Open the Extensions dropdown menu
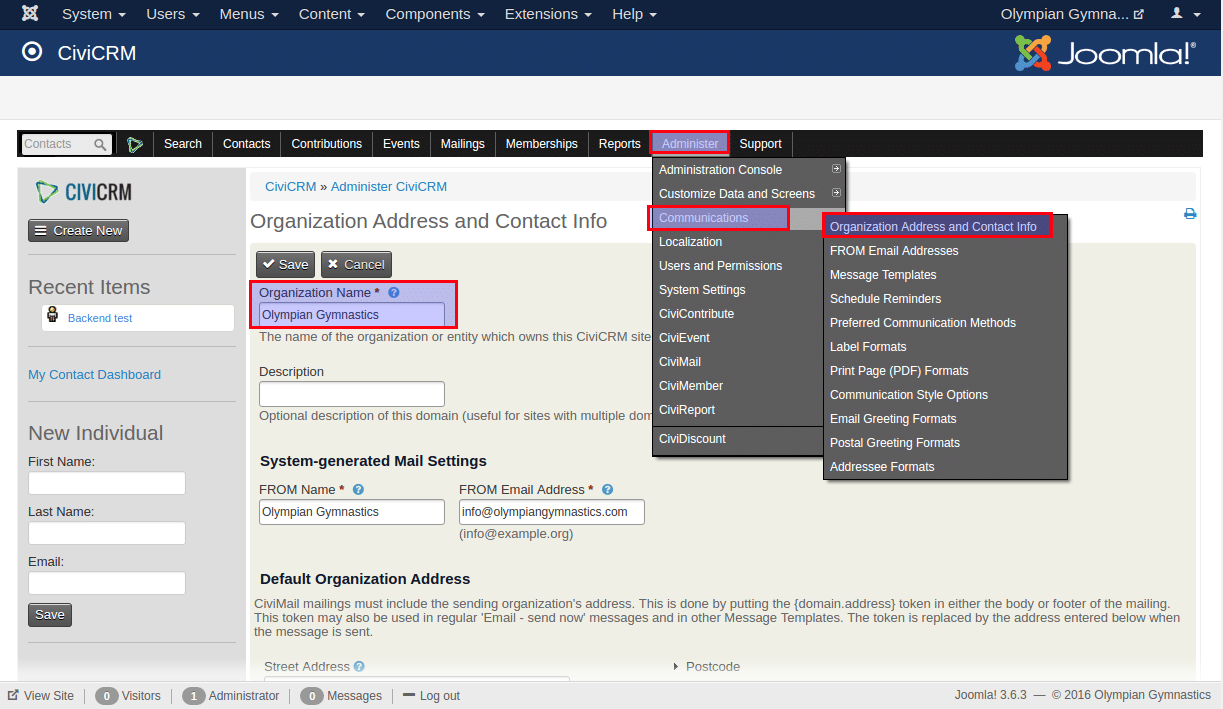This screenshot has height=709, width=1223. [548, 14]
